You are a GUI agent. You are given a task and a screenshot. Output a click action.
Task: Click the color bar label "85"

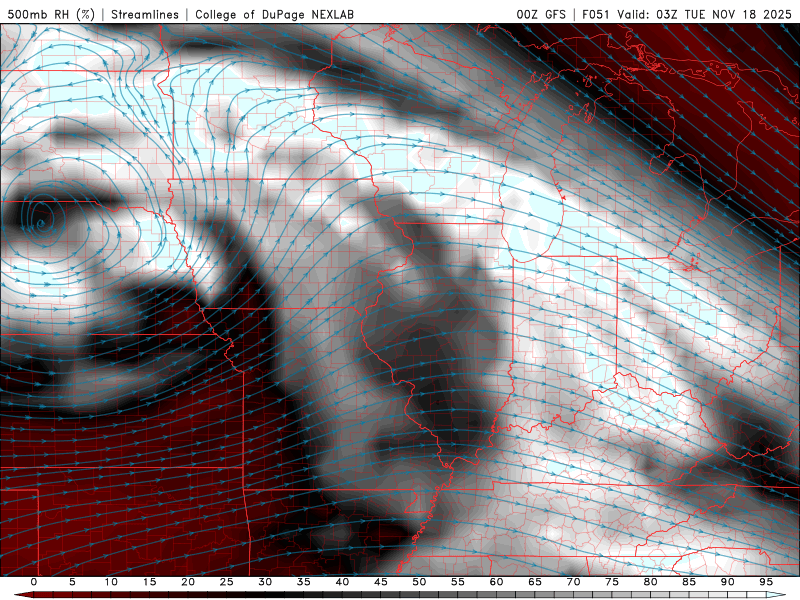(x=689, y=582)
